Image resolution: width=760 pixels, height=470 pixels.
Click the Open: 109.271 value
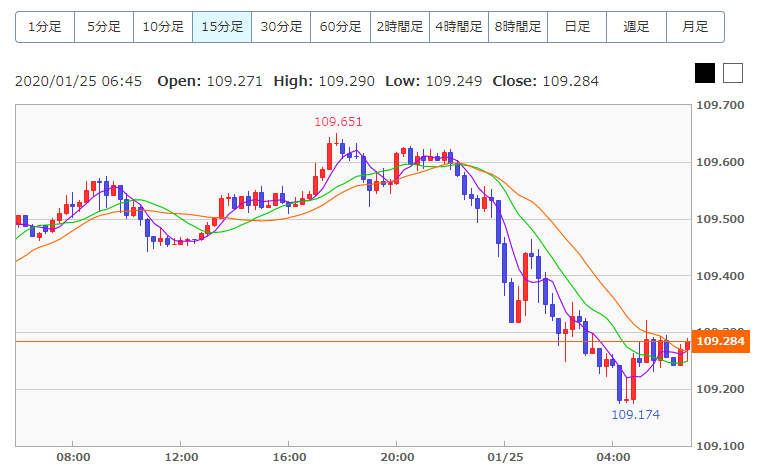210,81
